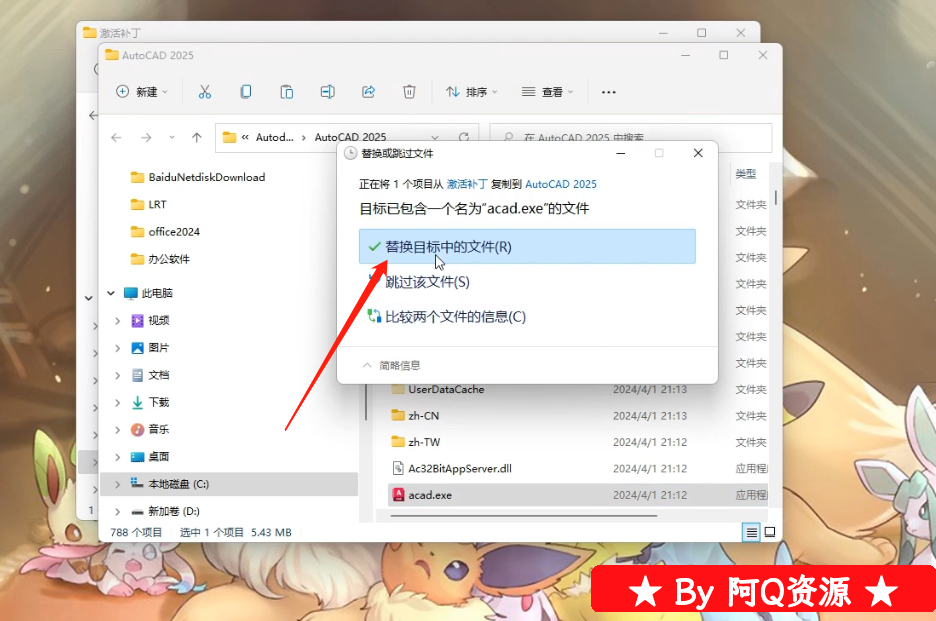Click the Rename icon in toolbar
This screenshot has height=621, width=936.
click(x=327, y=91)
